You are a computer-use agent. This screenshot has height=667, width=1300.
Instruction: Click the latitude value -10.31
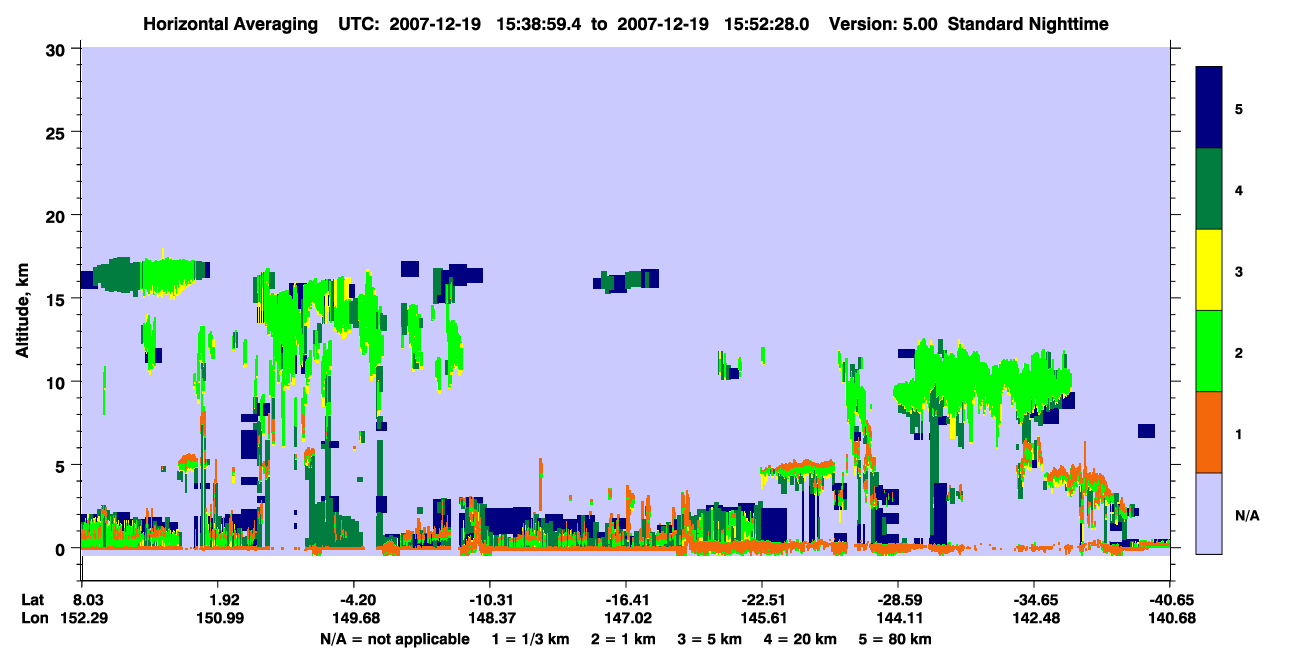pyautogui.click(x=490, y=600)
